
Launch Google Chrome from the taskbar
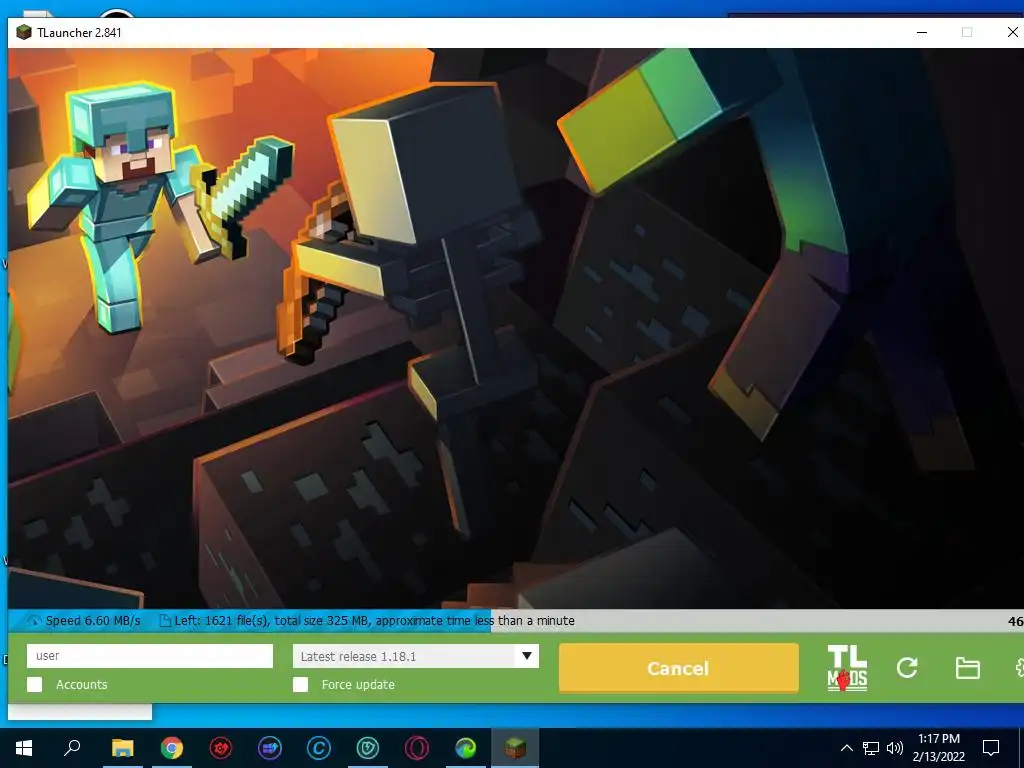tap(172, 748)
